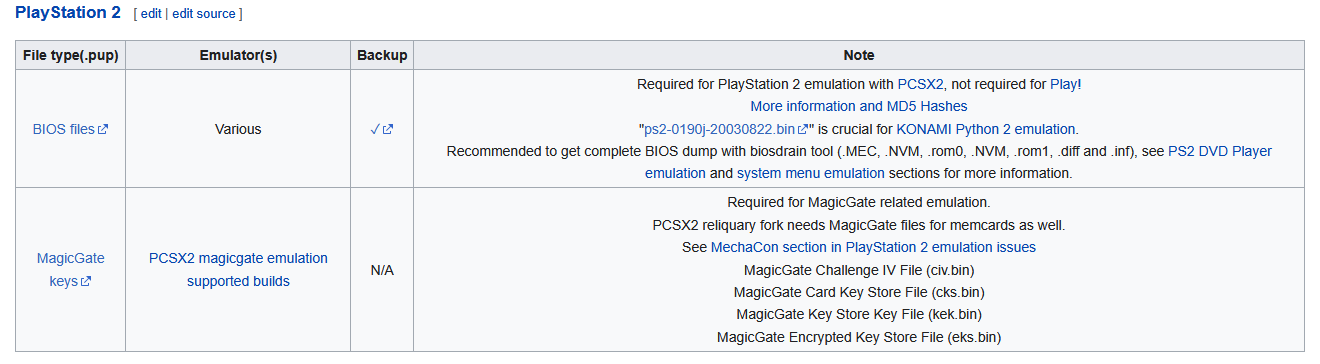
Task: Open the edit link for PlayStation 2 section
Action: [x=151, y=14]
